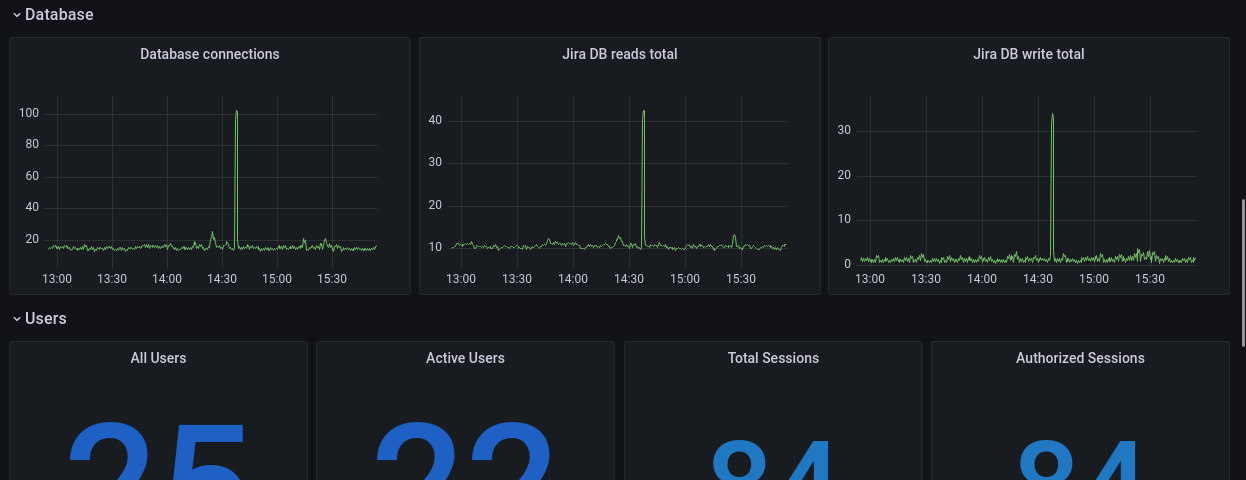Image resolution: width=1246 pixels, height=480 pixels.
Task: Click the peak in Jira DB write graph
Action: (x=1052, y=115)
